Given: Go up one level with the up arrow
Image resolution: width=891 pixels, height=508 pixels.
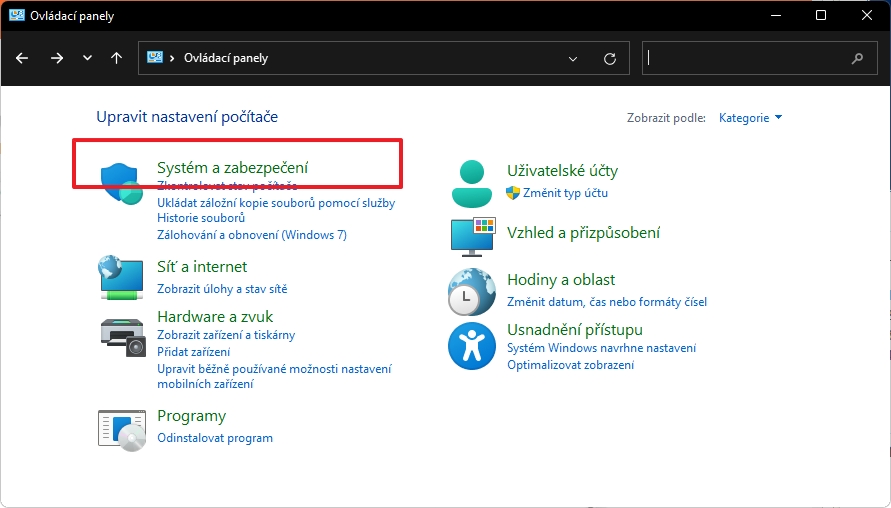Looking at the screenshot, I should [x=116, y=58].
